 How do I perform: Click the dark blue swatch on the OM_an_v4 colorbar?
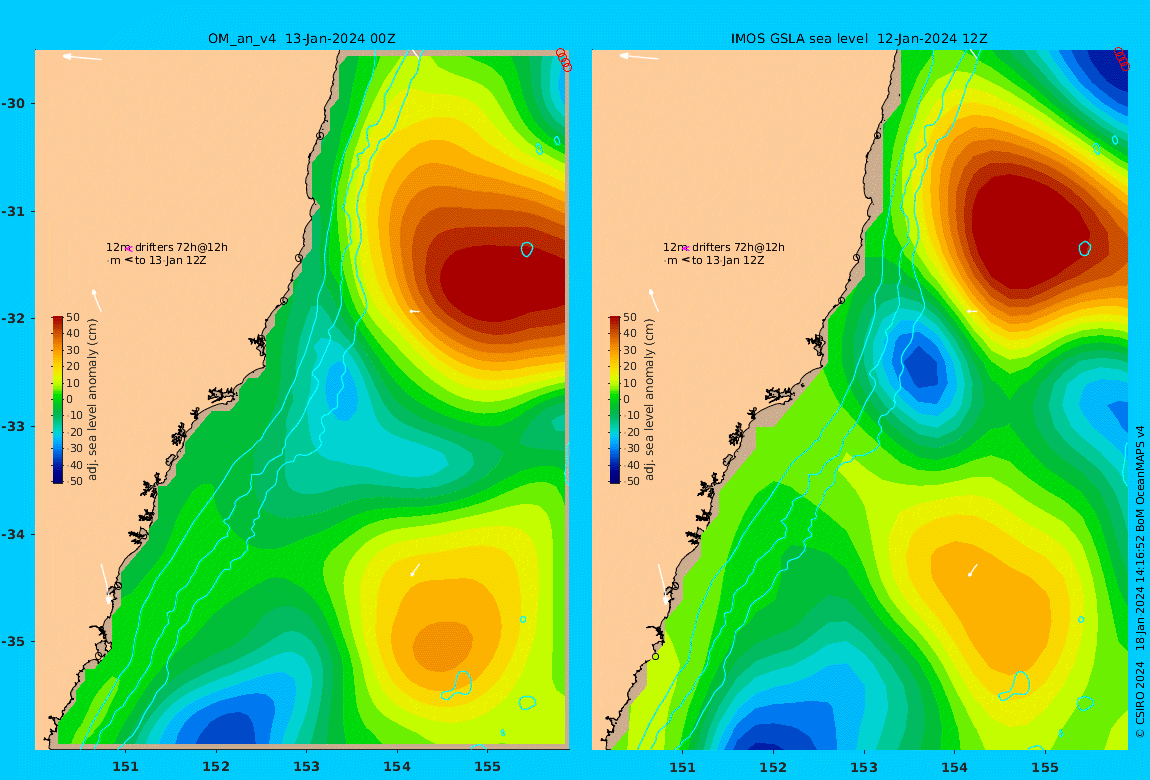(x=58, y=479)
